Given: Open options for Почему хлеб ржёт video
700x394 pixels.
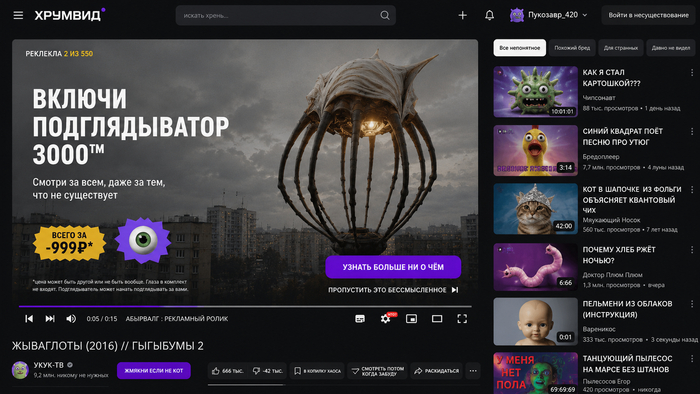Looking at the screenshot, I should 692,249.
